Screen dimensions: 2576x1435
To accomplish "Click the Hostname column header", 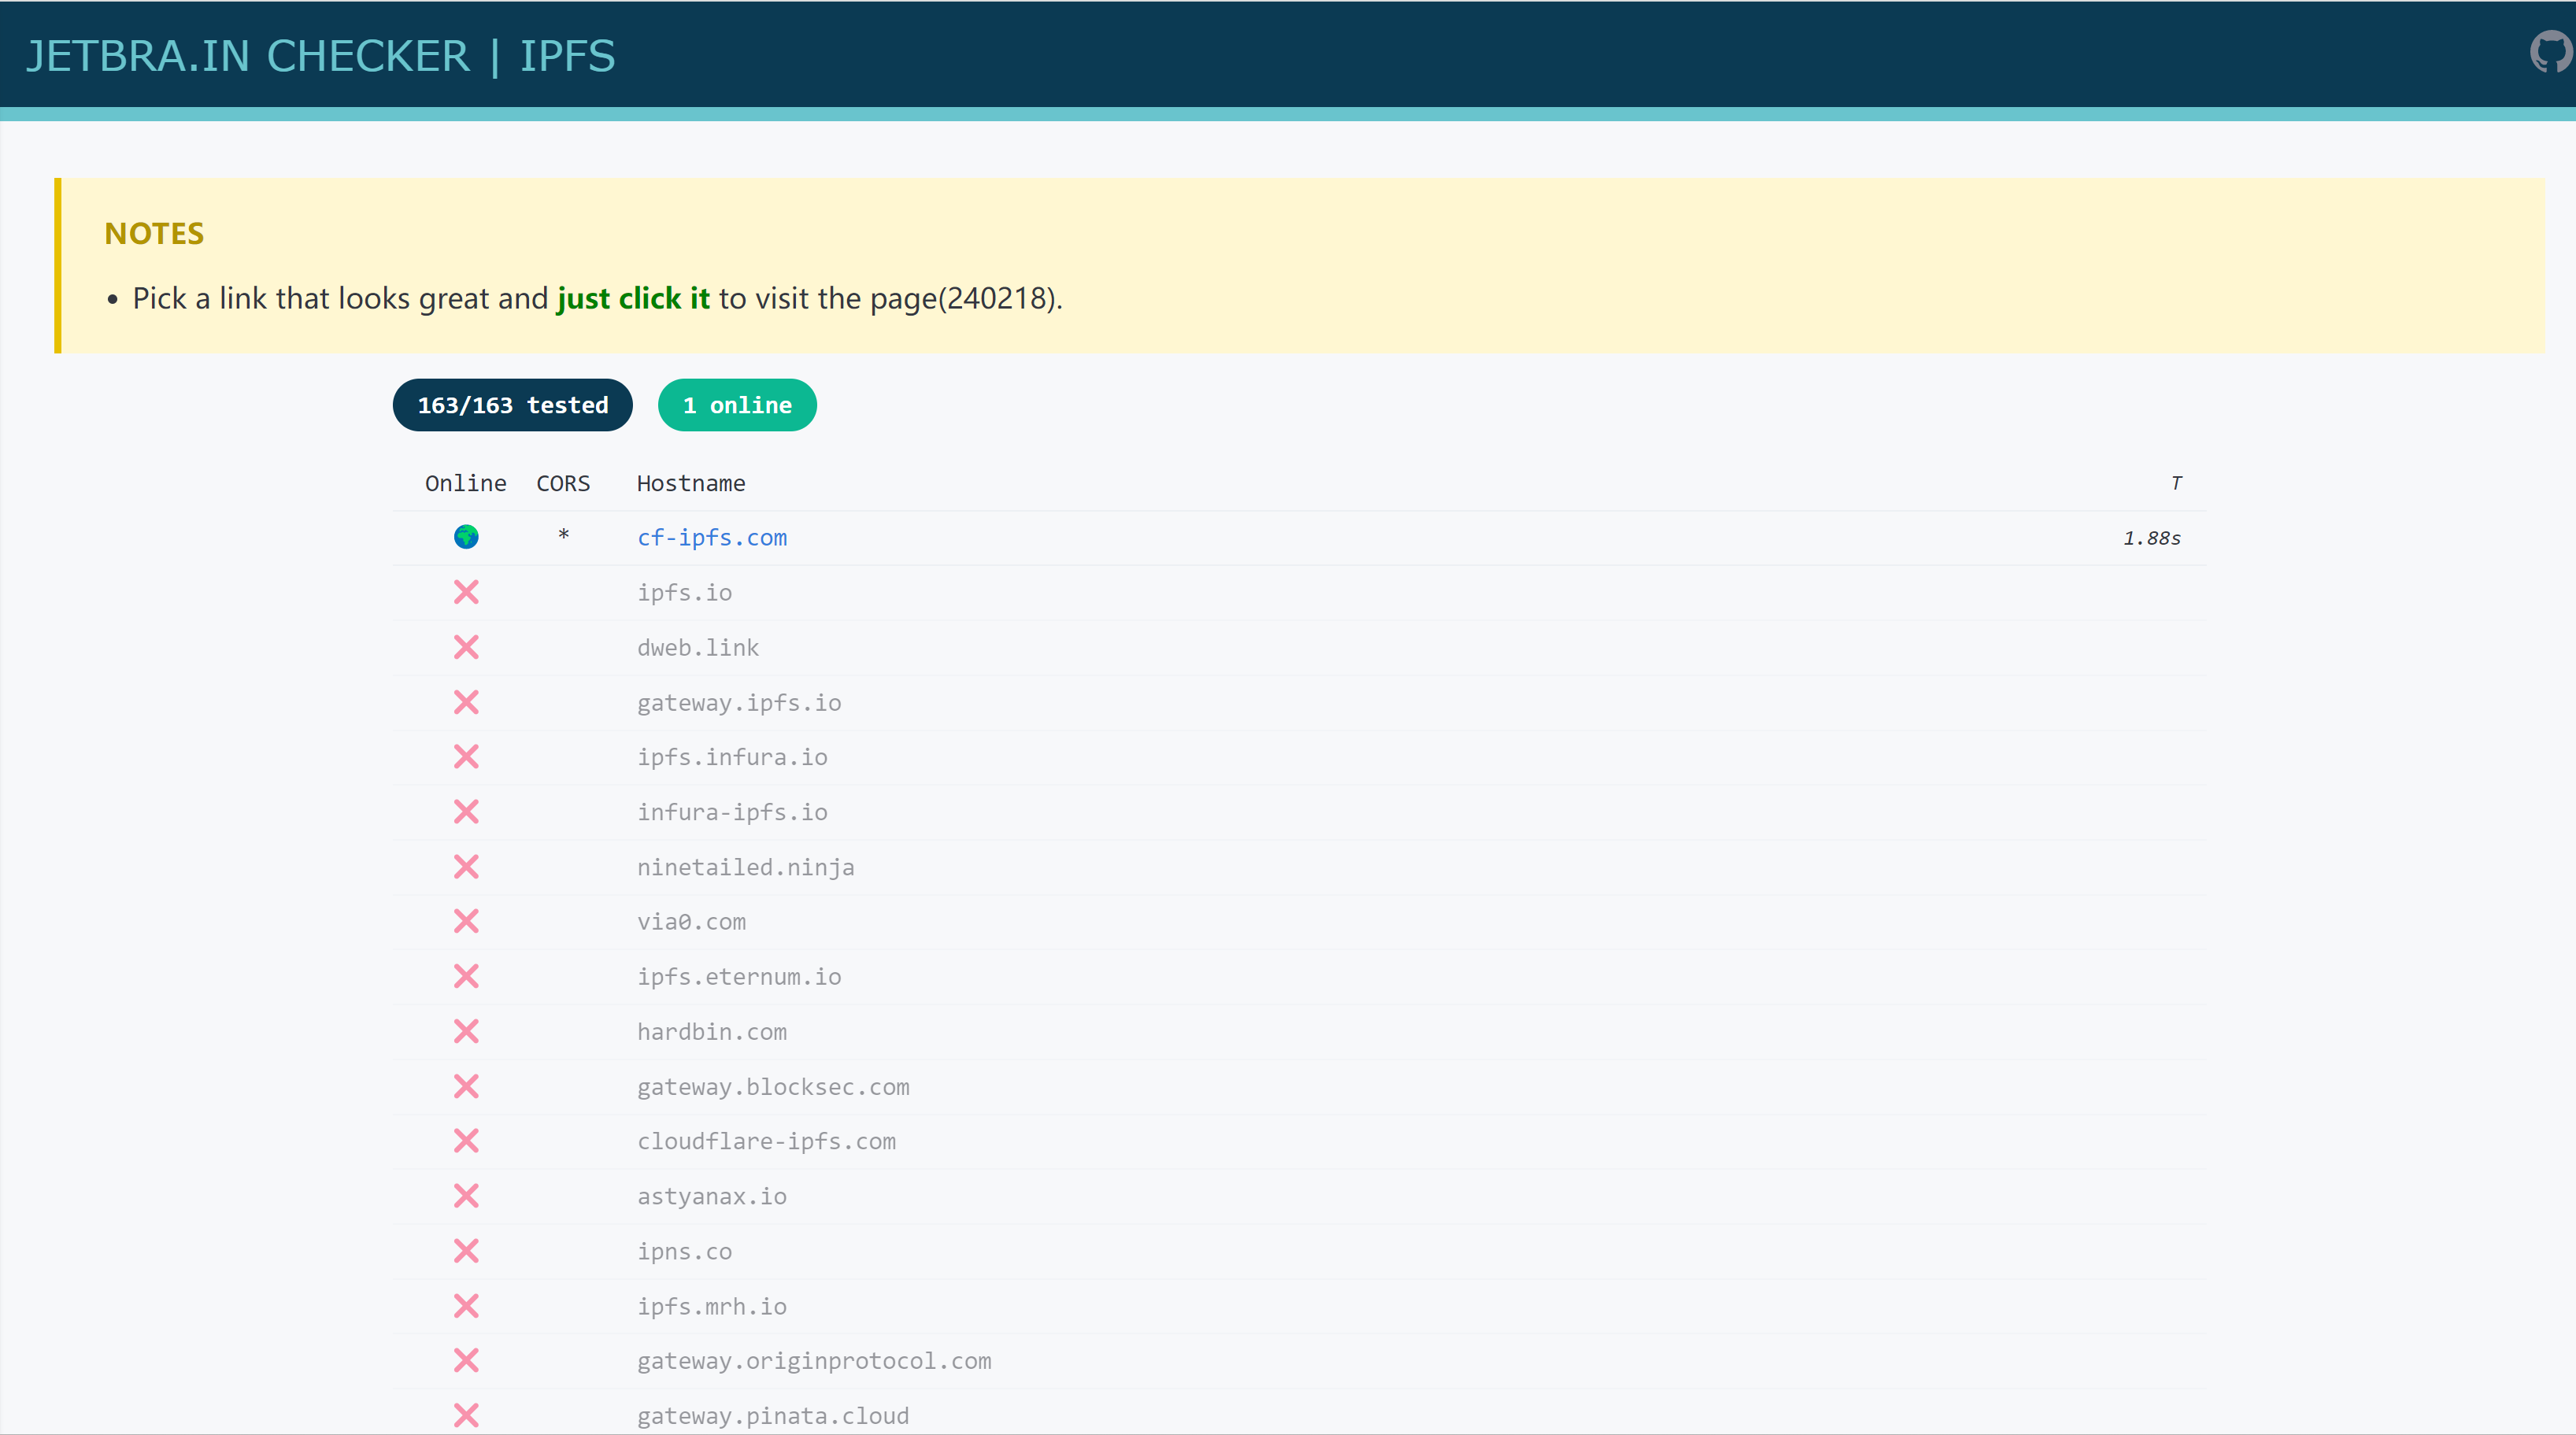I will click(691, 483).
